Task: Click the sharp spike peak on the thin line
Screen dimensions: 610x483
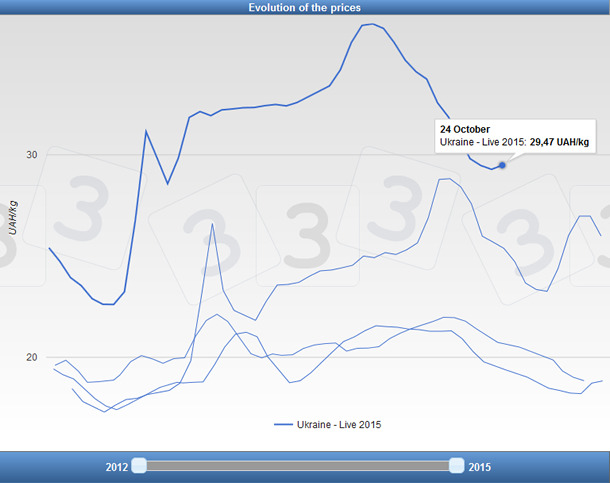Action: click(212, 224)
